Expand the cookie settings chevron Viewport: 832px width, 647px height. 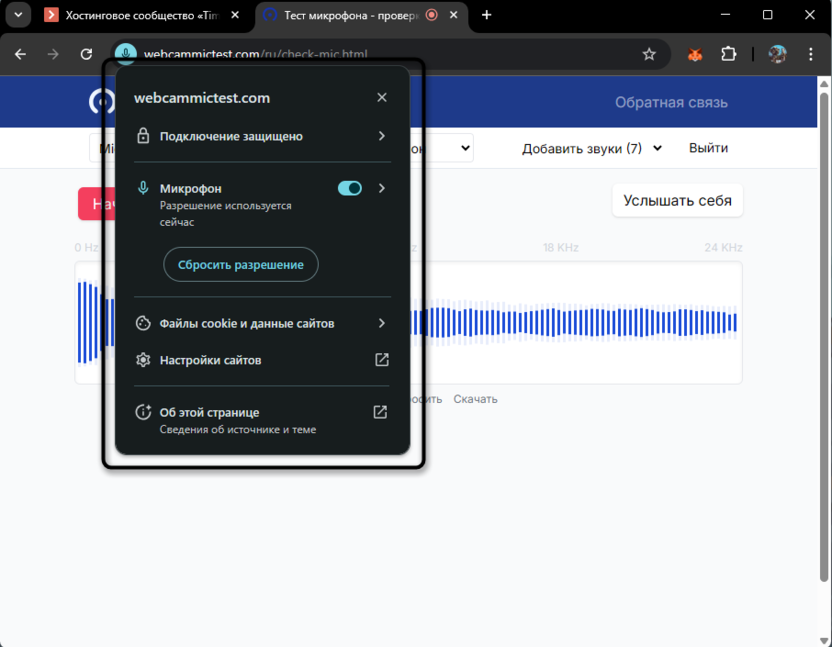(x=382, y=323)
